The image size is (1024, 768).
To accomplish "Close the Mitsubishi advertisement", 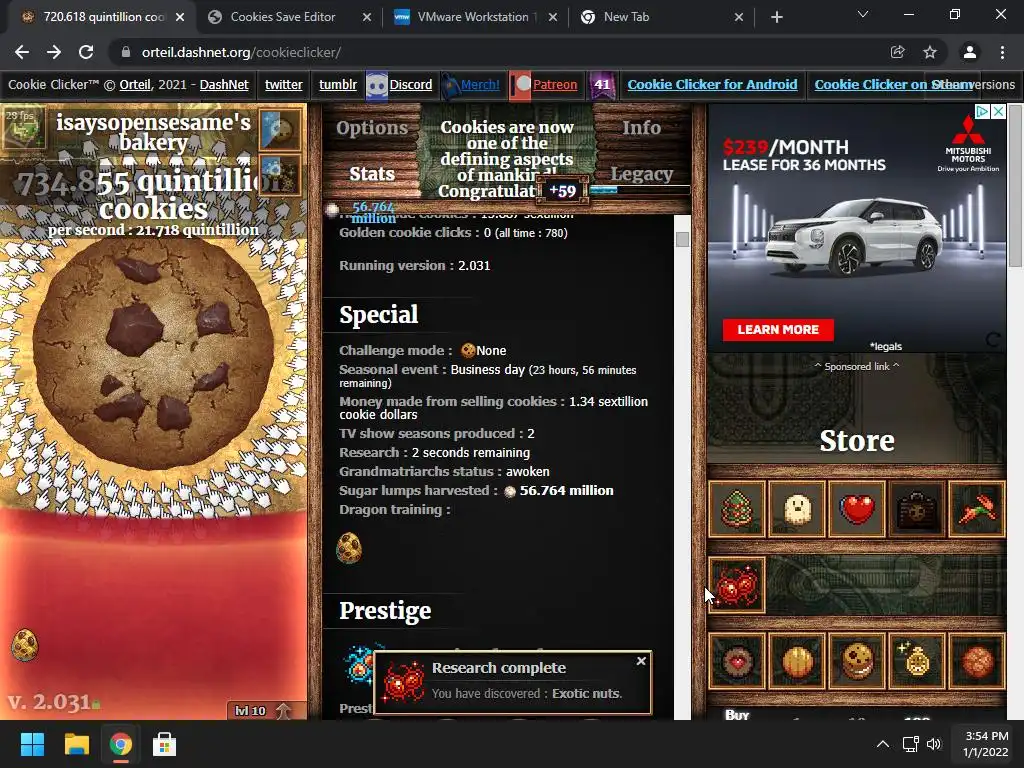I will pyautogui.click(x=998, y=112).
